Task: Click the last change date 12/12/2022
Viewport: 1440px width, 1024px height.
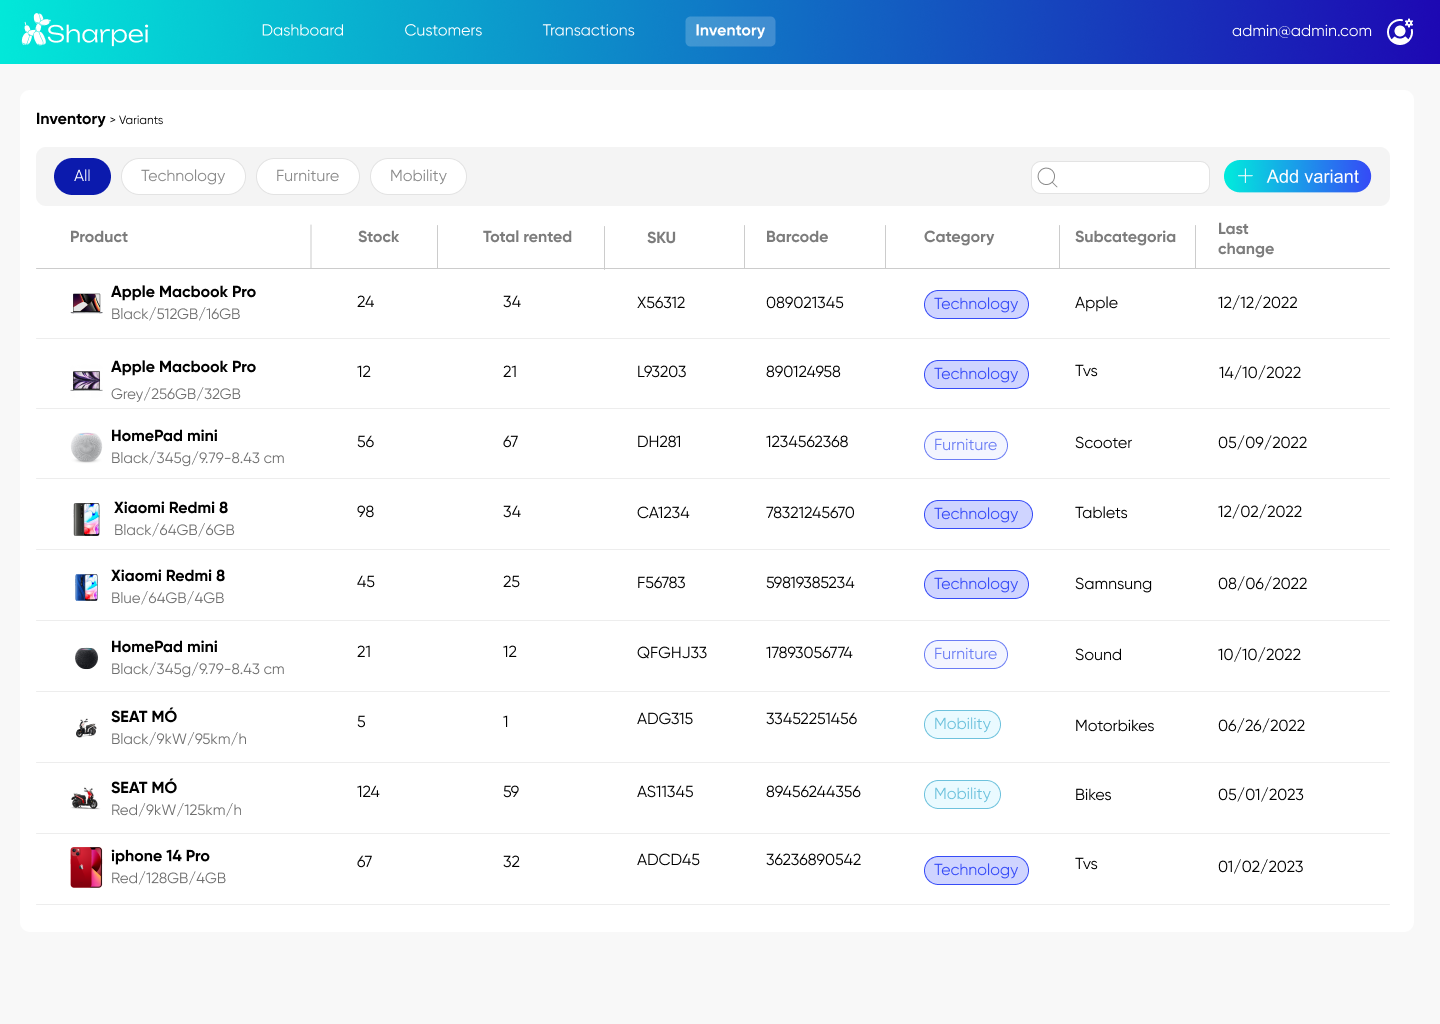Action: coord(1257,303)
